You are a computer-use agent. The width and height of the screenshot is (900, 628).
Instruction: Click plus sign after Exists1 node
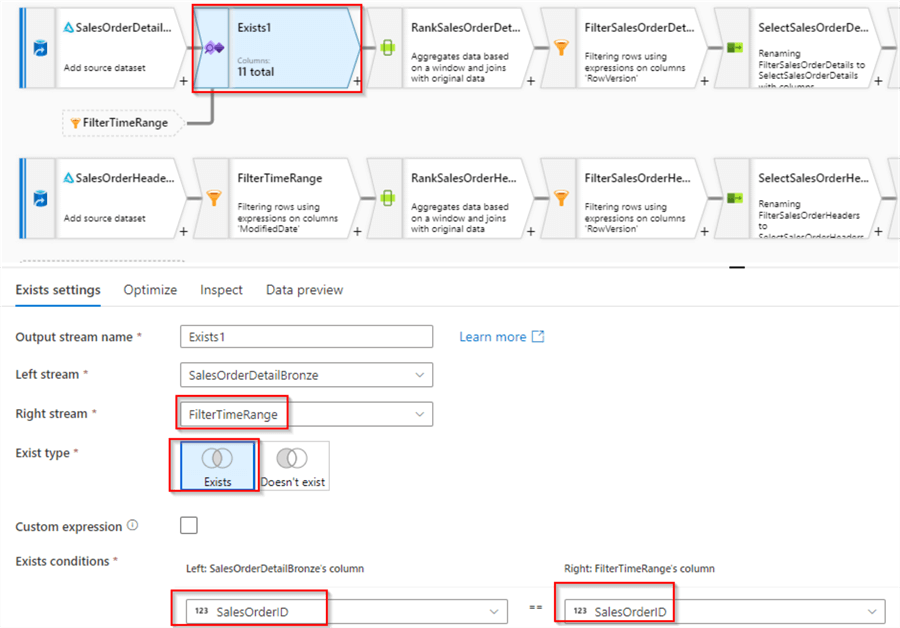tap(357, 81)
